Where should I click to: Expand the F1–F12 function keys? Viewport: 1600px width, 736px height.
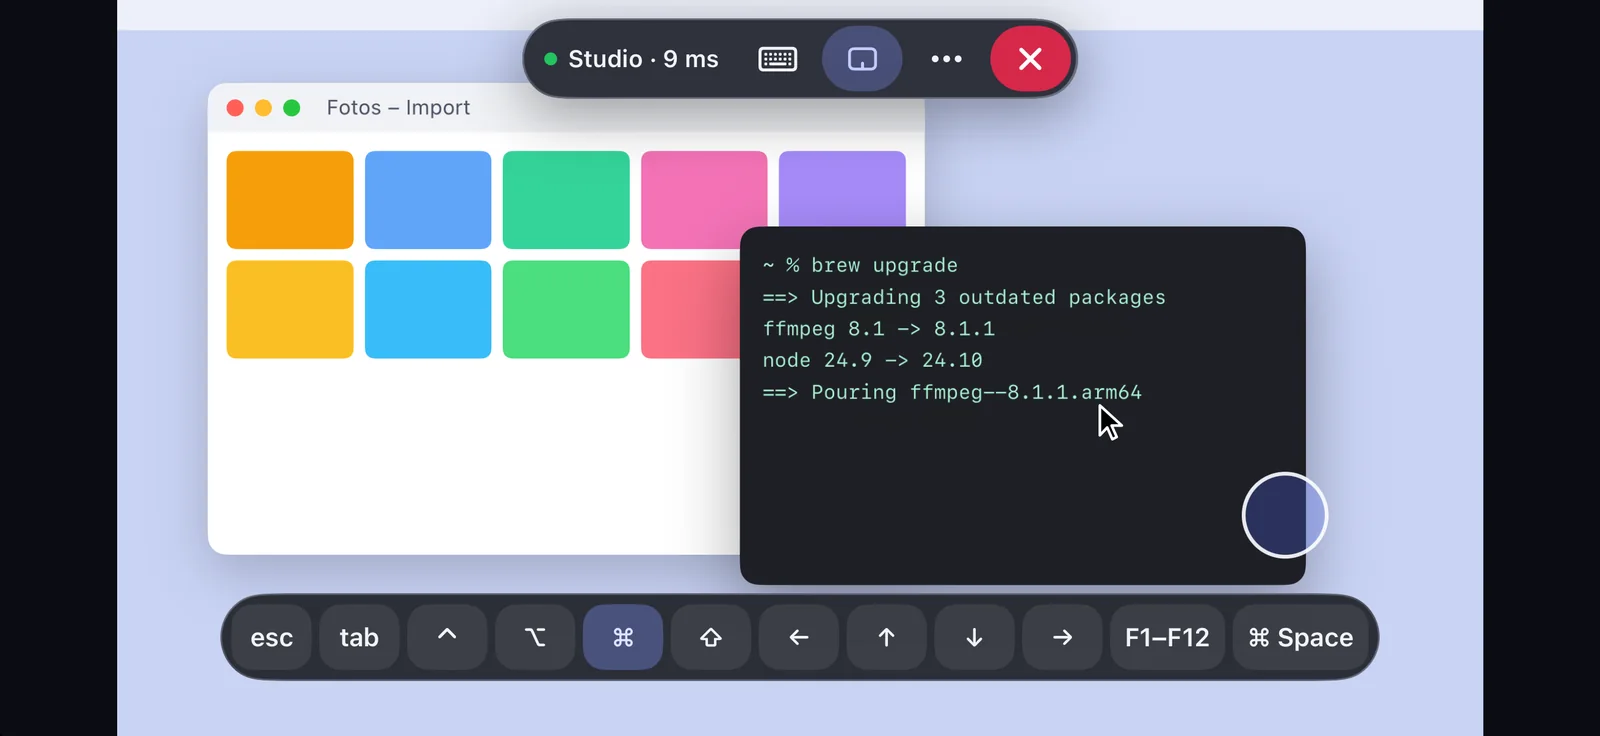1167,637
